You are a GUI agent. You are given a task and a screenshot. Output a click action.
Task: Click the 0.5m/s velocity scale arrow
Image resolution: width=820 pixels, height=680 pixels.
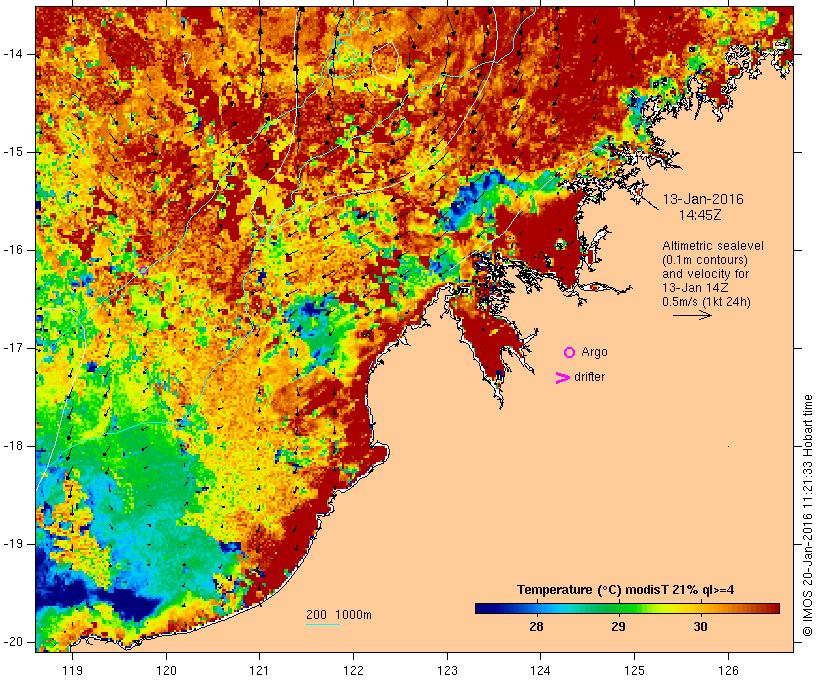coord(692,315)
